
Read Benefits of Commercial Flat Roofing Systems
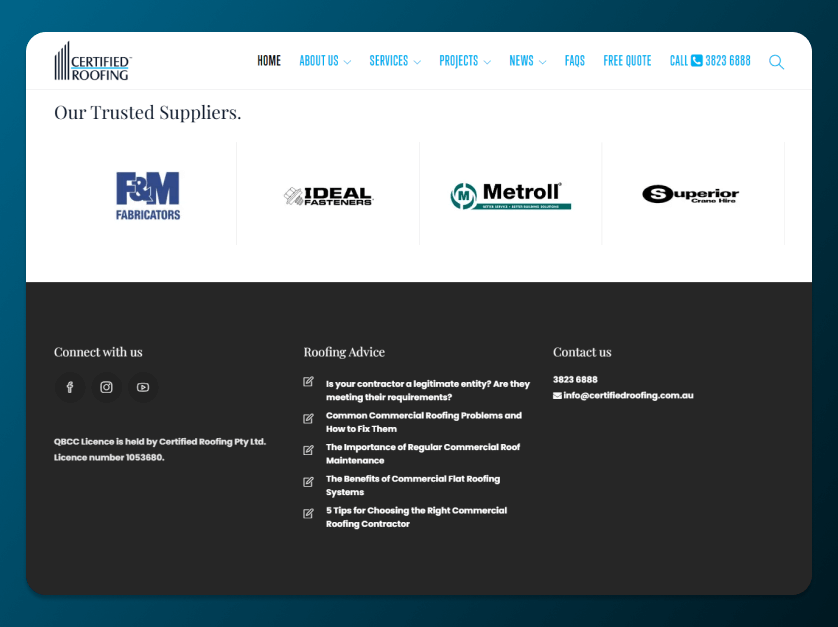(x=412, y=485)
